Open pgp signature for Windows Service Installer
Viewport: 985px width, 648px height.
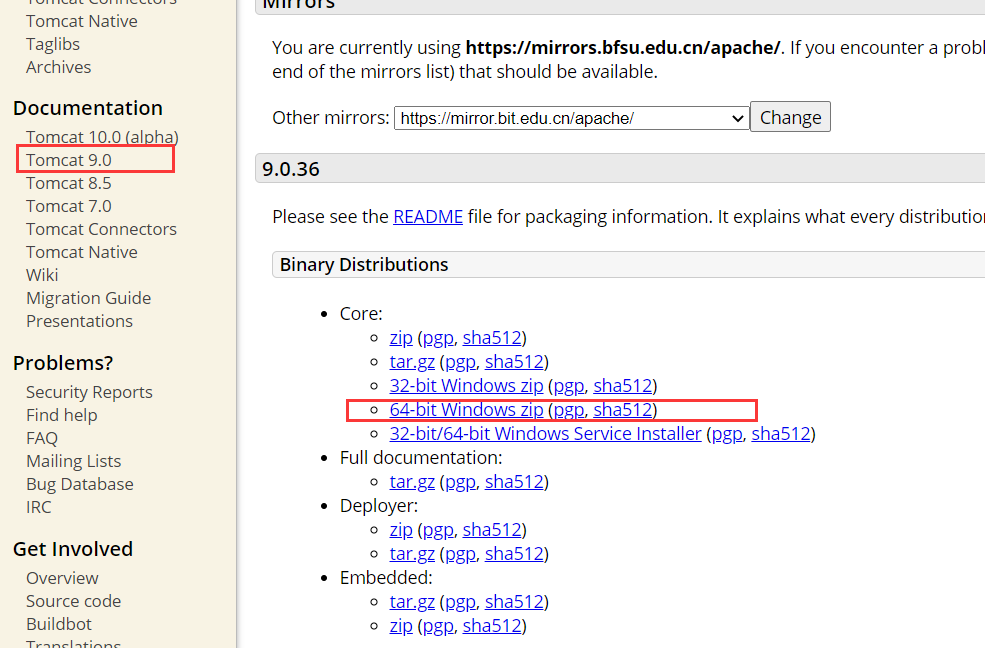coord(727,434)
